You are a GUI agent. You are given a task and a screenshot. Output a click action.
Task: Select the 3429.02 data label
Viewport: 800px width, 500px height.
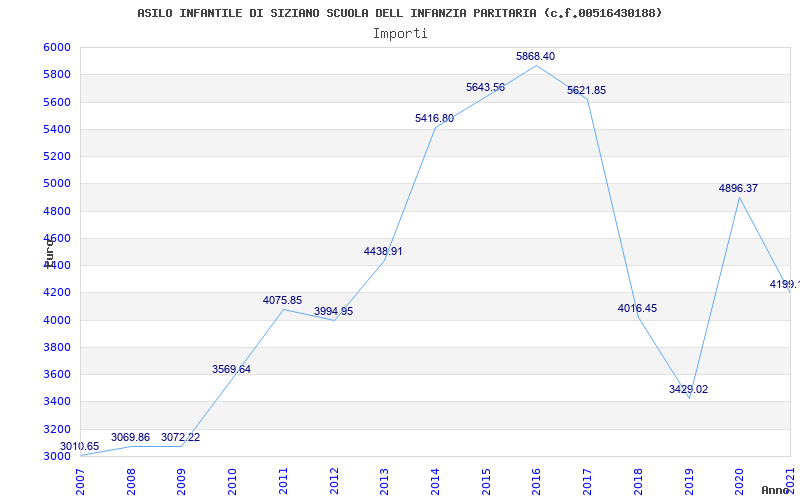[689, 389]
